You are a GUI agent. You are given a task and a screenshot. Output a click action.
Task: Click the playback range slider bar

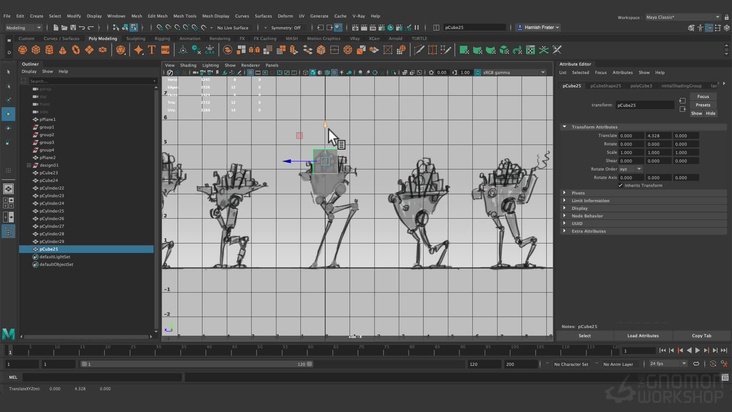(196, 364)
